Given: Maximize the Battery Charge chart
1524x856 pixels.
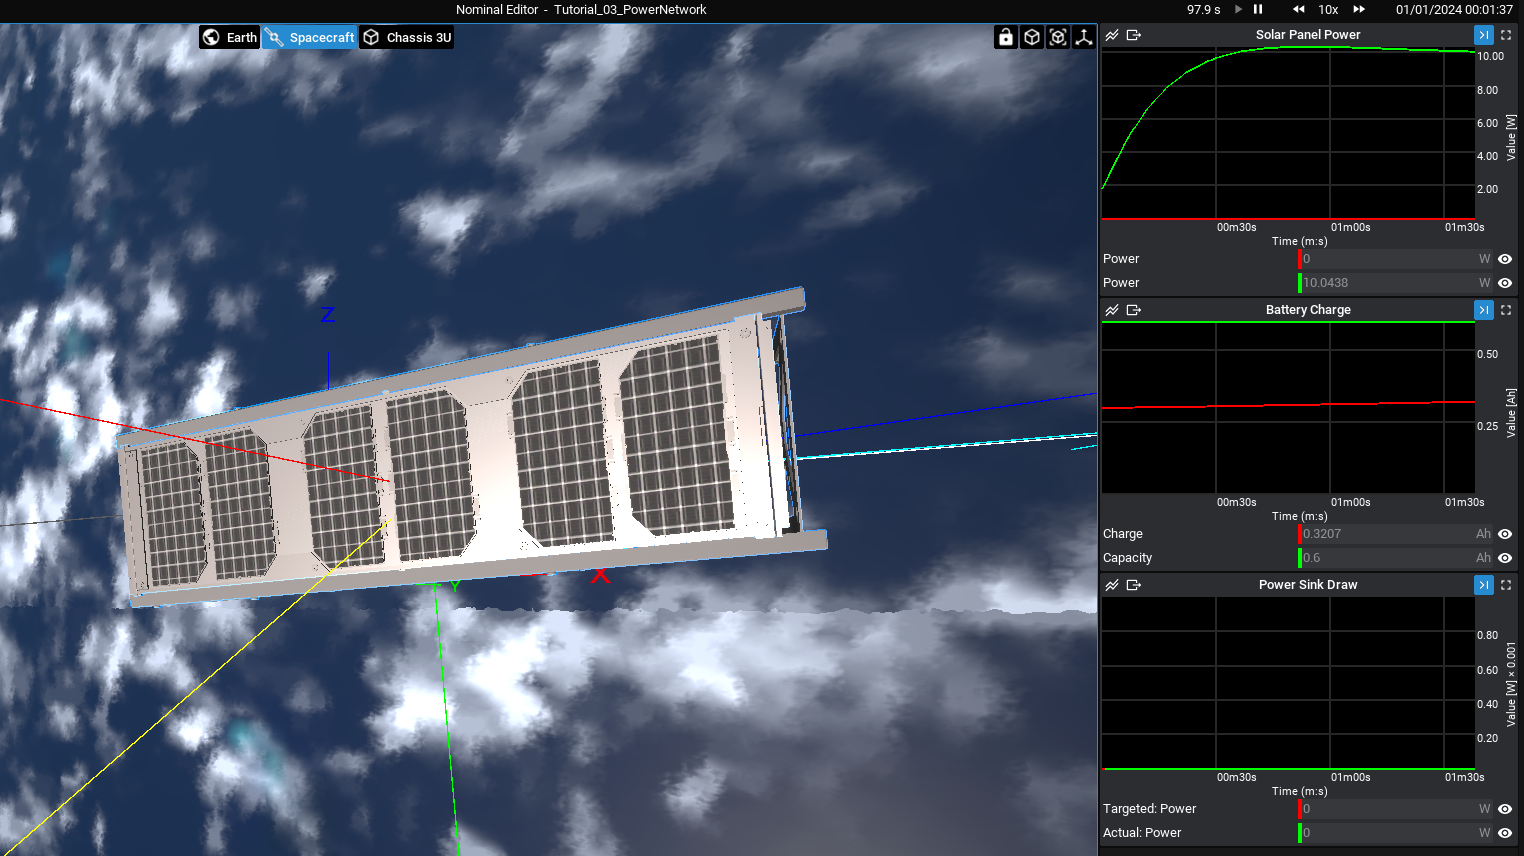Looking at the screenshot, I should click(x=1506, y=310).
